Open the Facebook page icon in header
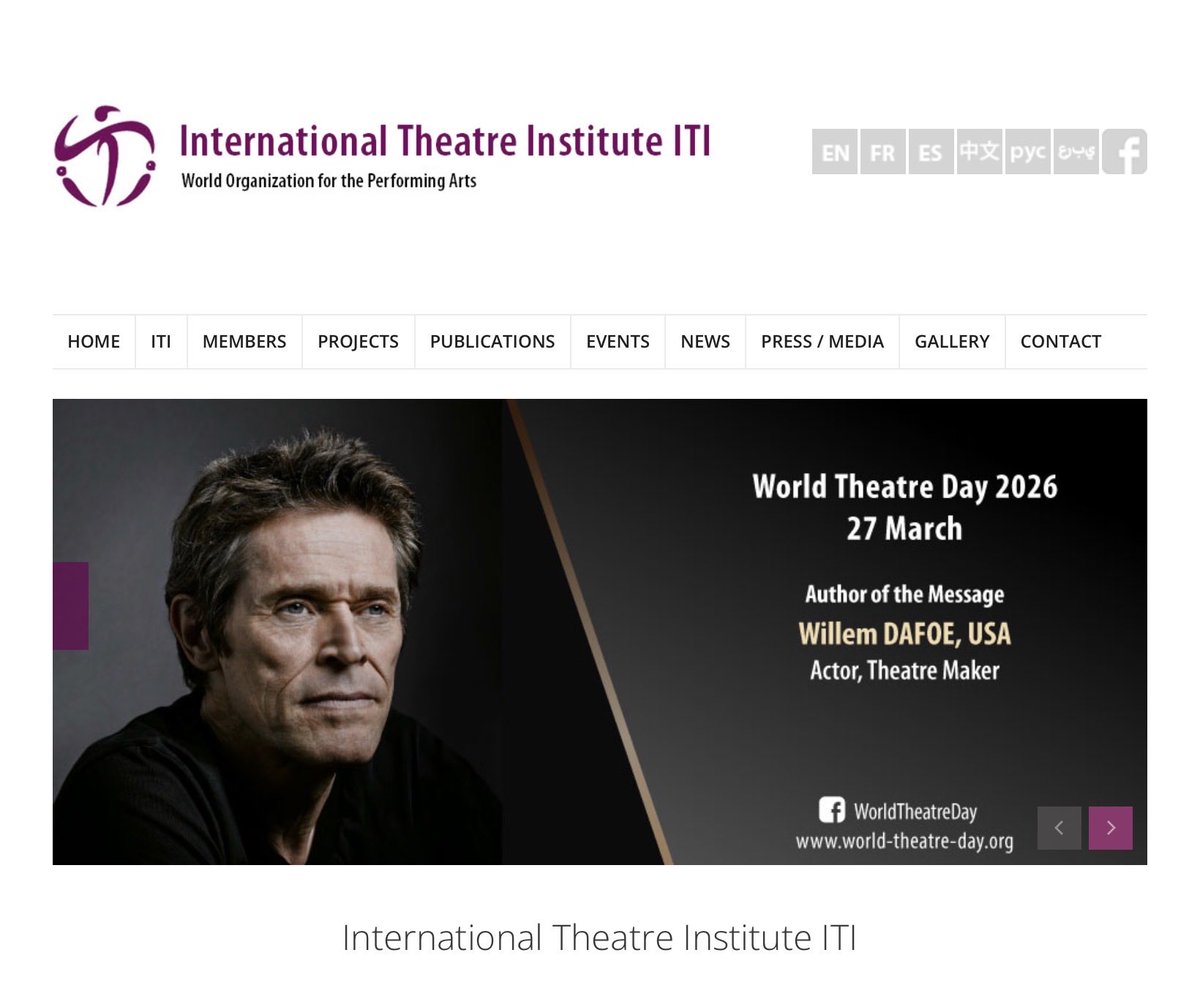1200x999 pixels. [1124, 152]
